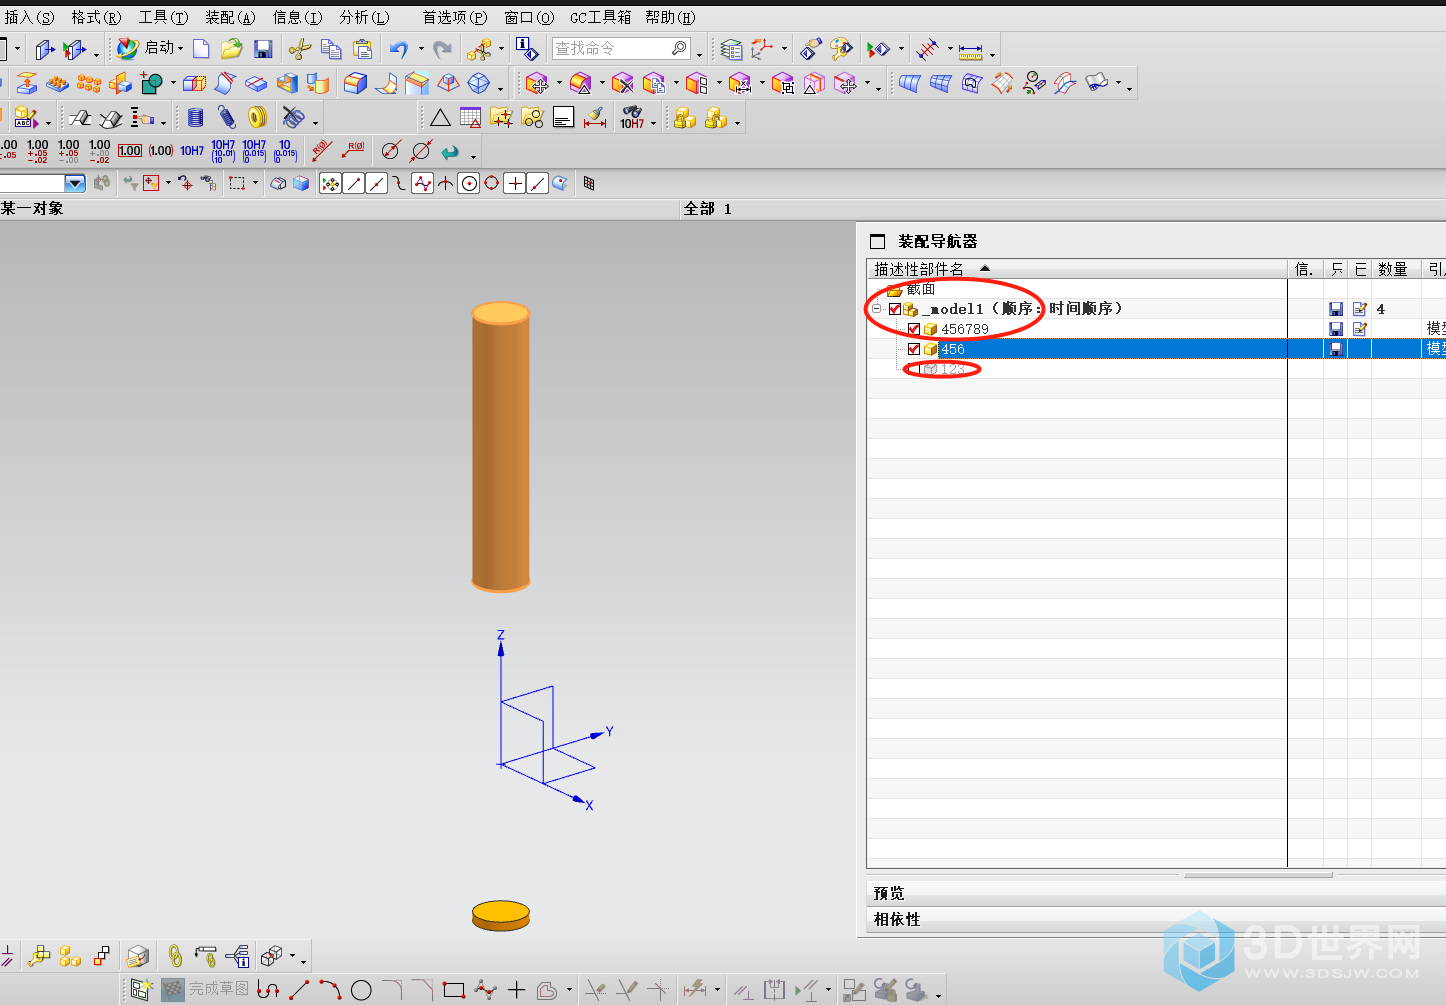Toggle the checkbox for _model1 assembly
Viewport: 1446px width, 1005px height.
coord(895,309)
